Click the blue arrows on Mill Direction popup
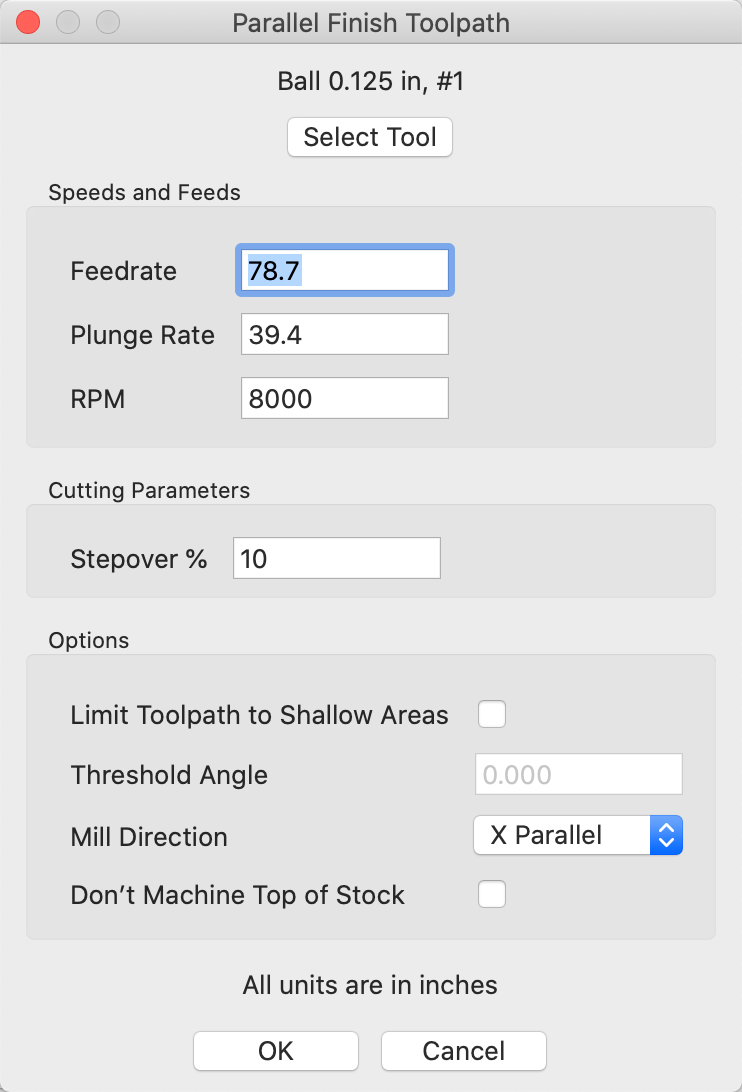Screen dimensions: 742x1092 click(x=667, y=835)
